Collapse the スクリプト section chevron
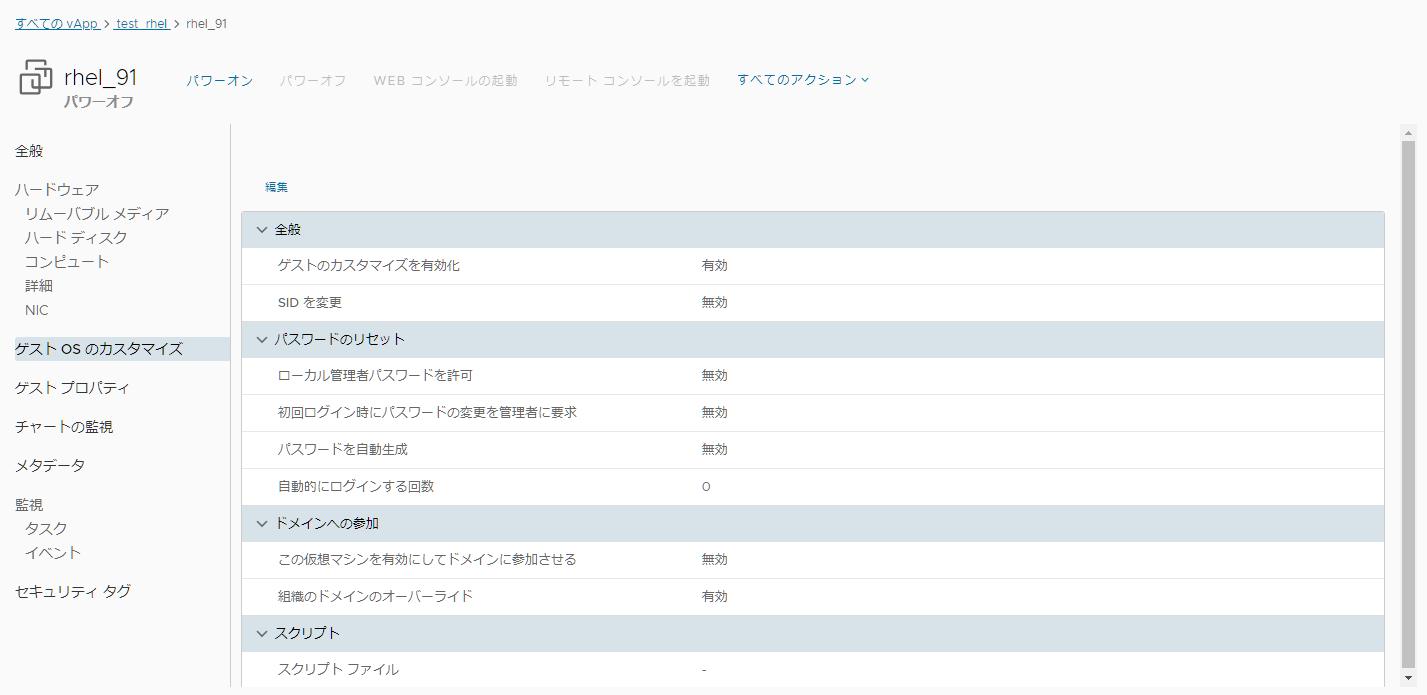The image size is (1427, 695). point(262,634)
